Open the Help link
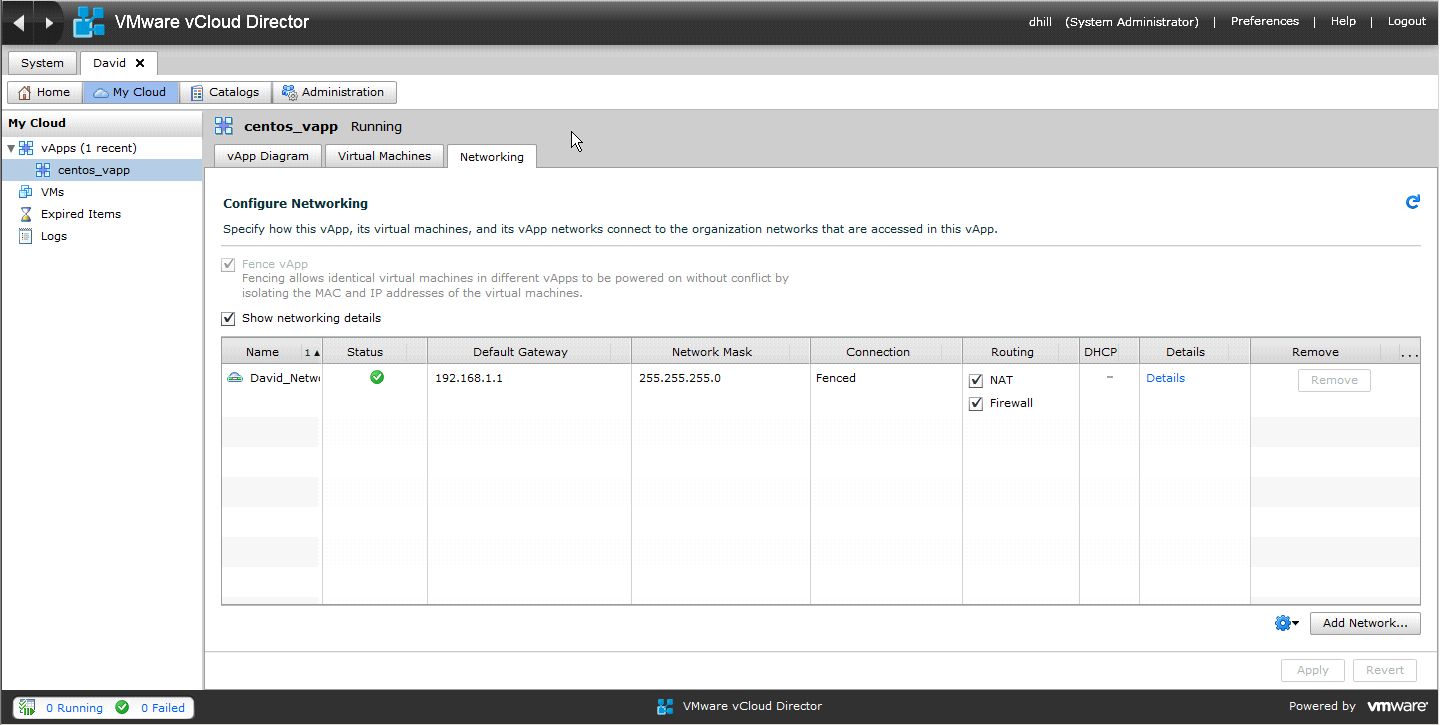Viewport: 1440px width, 725px height. pos(1343,21)
